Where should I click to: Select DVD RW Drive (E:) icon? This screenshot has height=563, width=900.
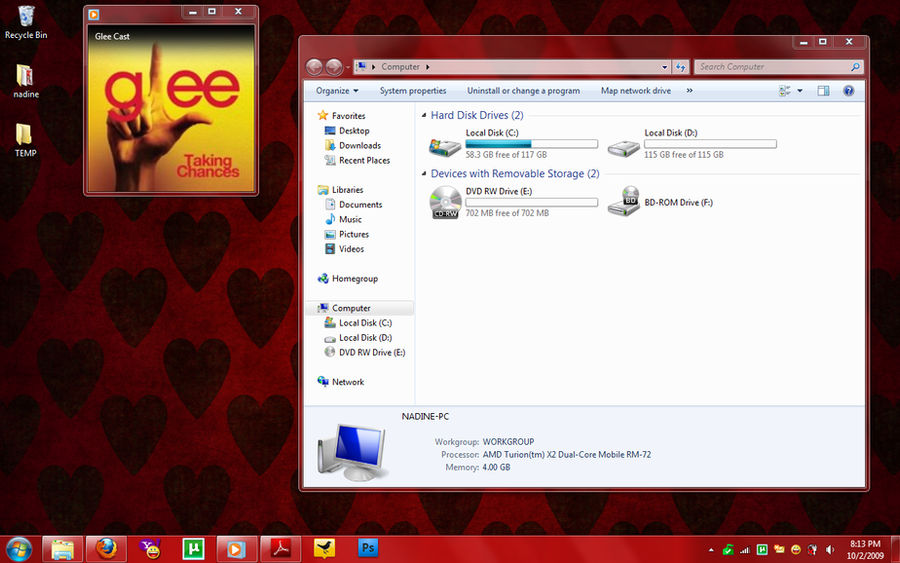click(x=445, y=202)
